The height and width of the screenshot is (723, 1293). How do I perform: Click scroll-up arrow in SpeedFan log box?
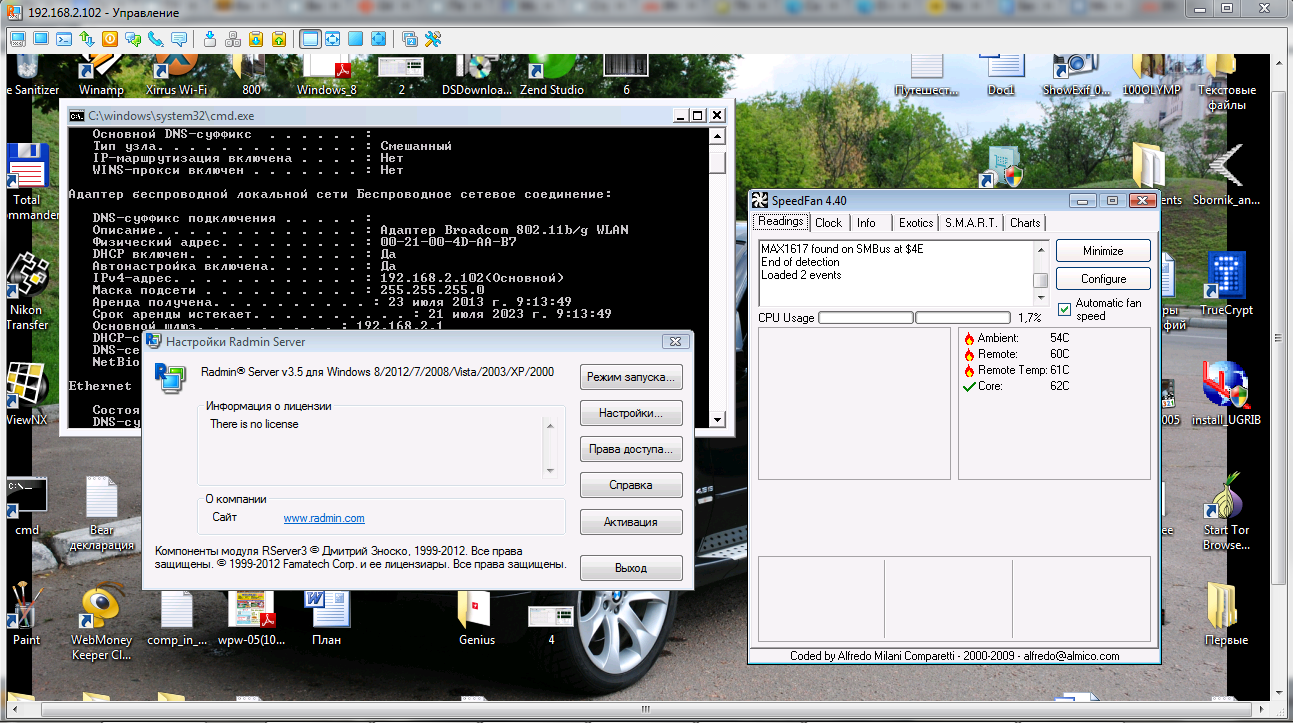(1040, 248)
